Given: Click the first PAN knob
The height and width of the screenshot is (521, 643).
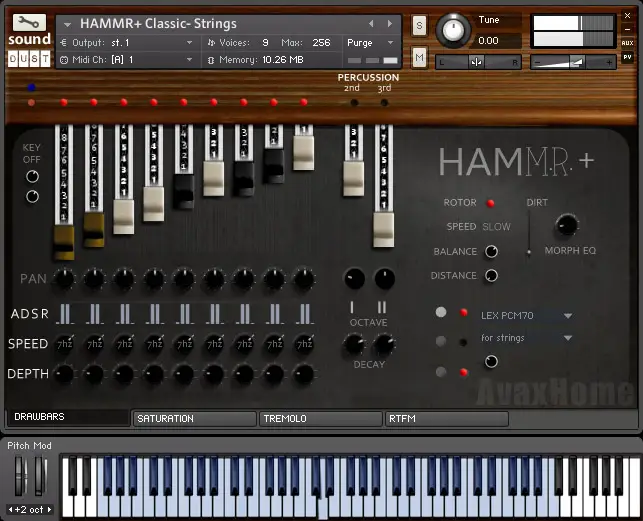Looking at the screenshot, I should coord(64,279).
